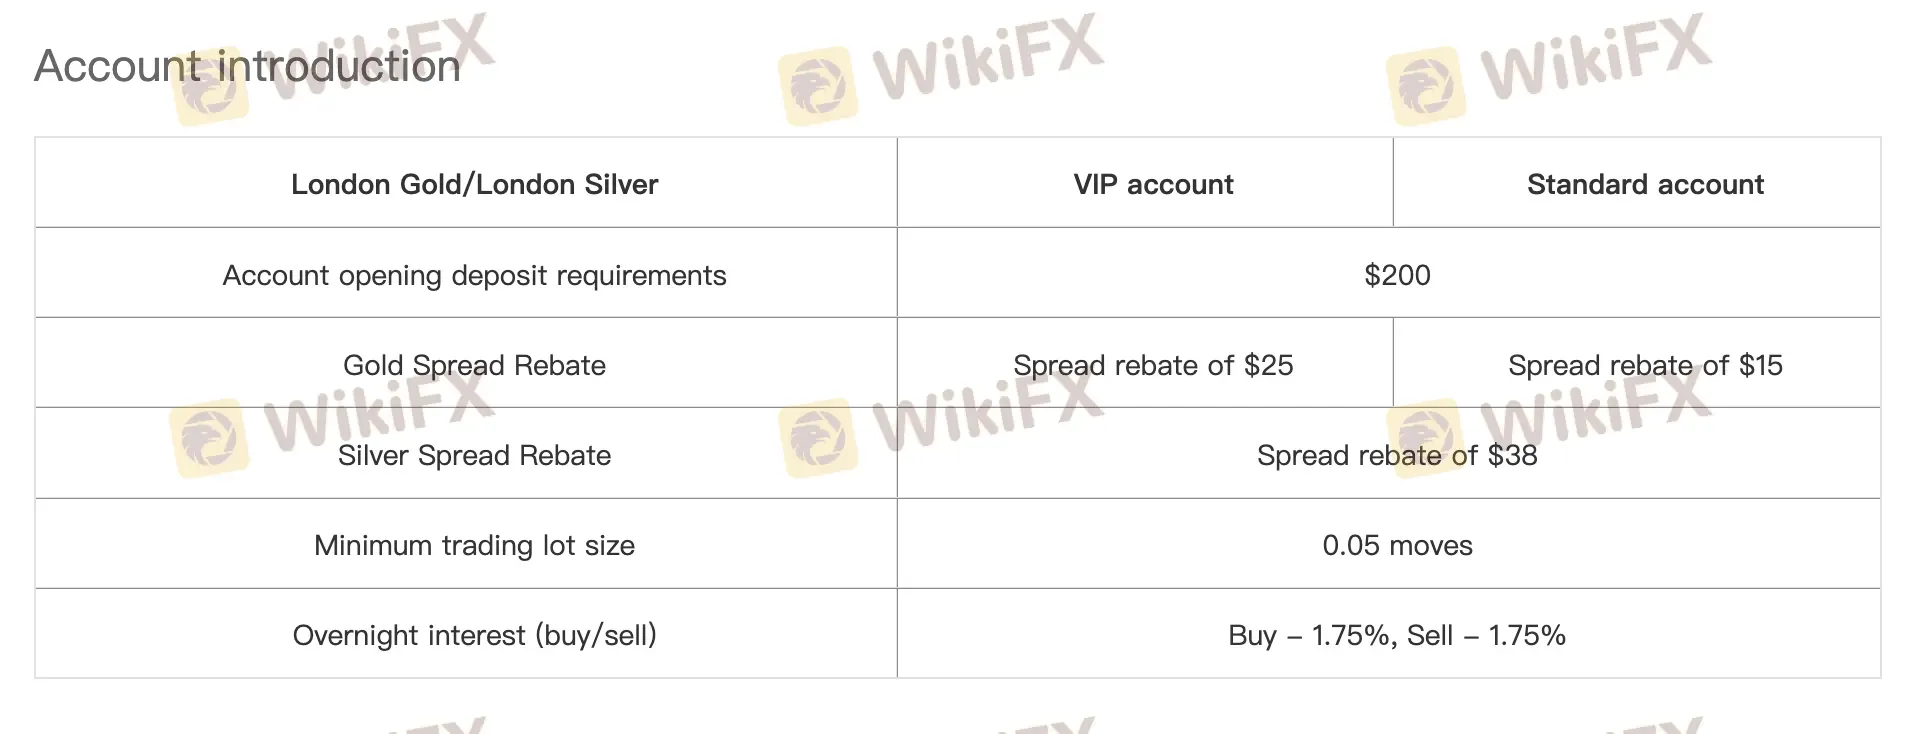Select the Silver Spread Rebate row label
The image size is (1918, 734).
[474, 455]
